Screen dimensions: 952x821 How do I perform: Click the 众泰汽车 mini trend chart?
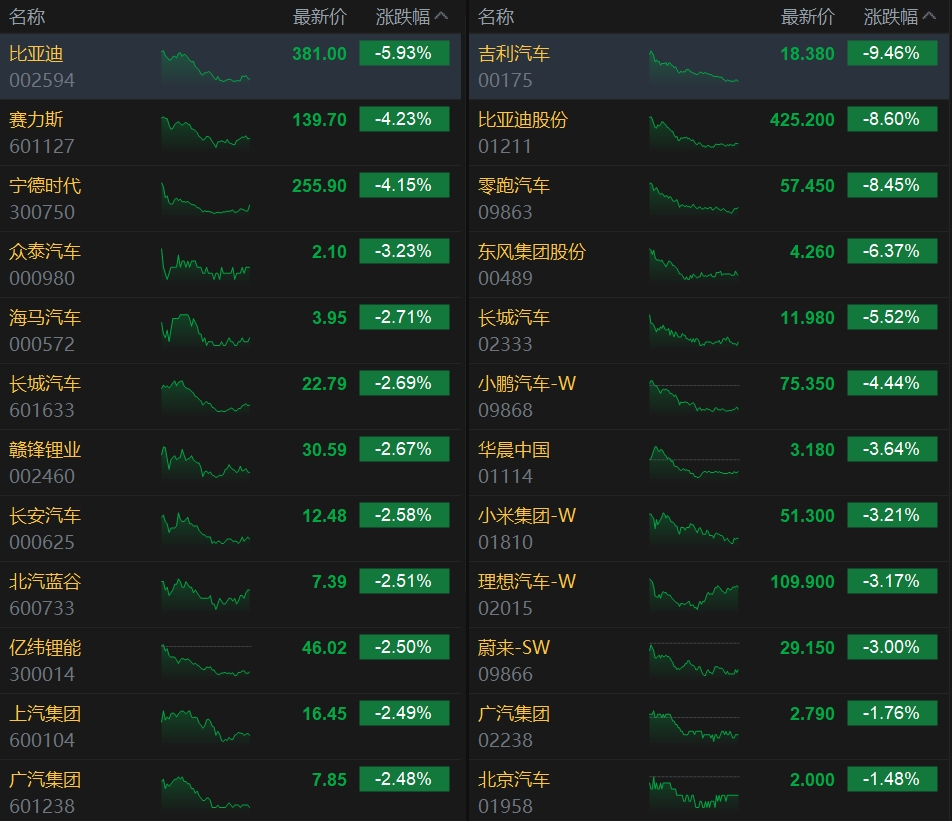click(205, 265)
